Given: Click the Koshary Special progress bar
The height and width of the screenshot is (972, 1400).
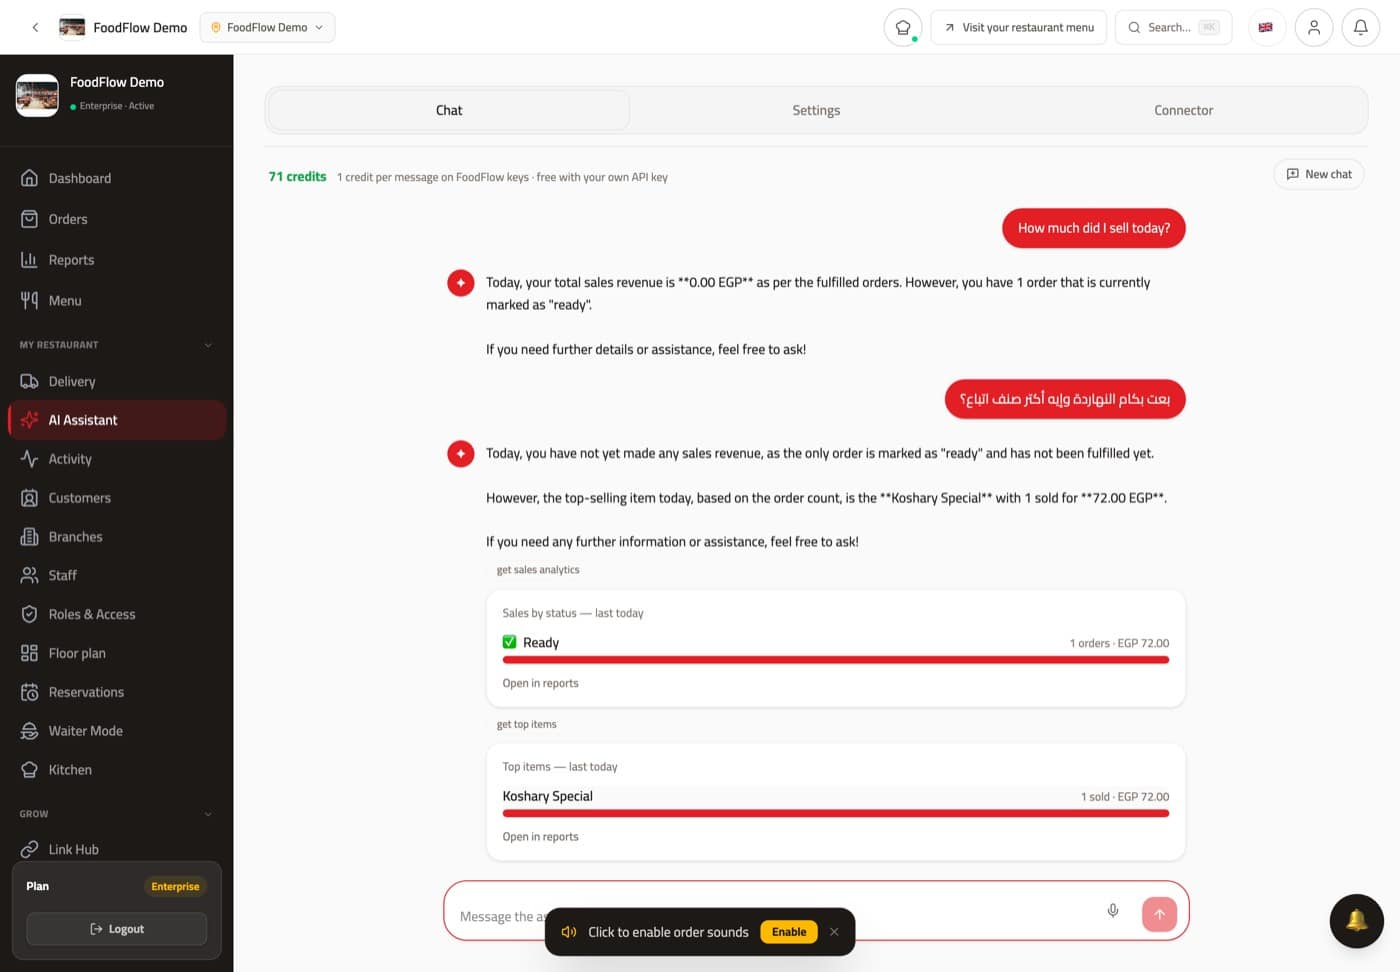Looking at the screenshot, I should pyautogui.click(x=835, y=814).
